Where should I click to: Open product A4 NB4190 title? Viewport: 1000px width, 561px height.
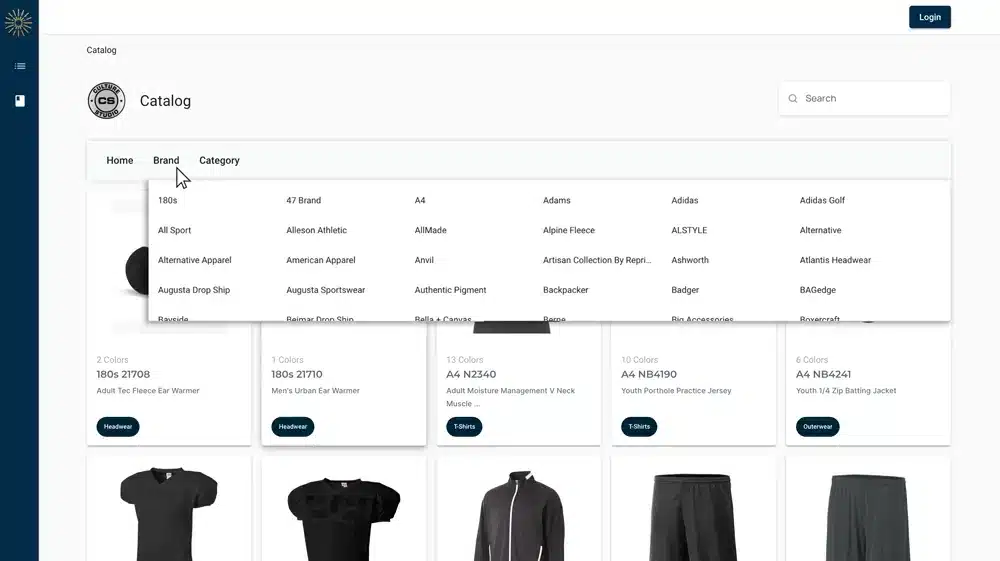[649, 374]
